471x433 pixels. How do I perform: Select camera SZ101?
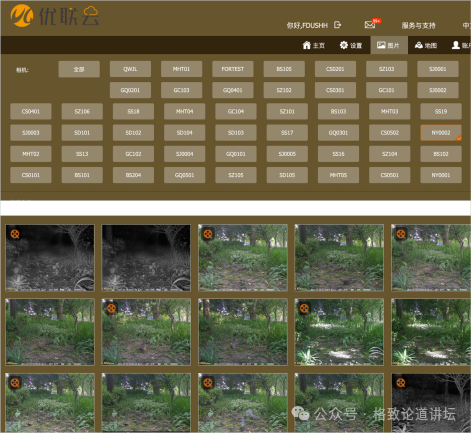coord(287,112)
